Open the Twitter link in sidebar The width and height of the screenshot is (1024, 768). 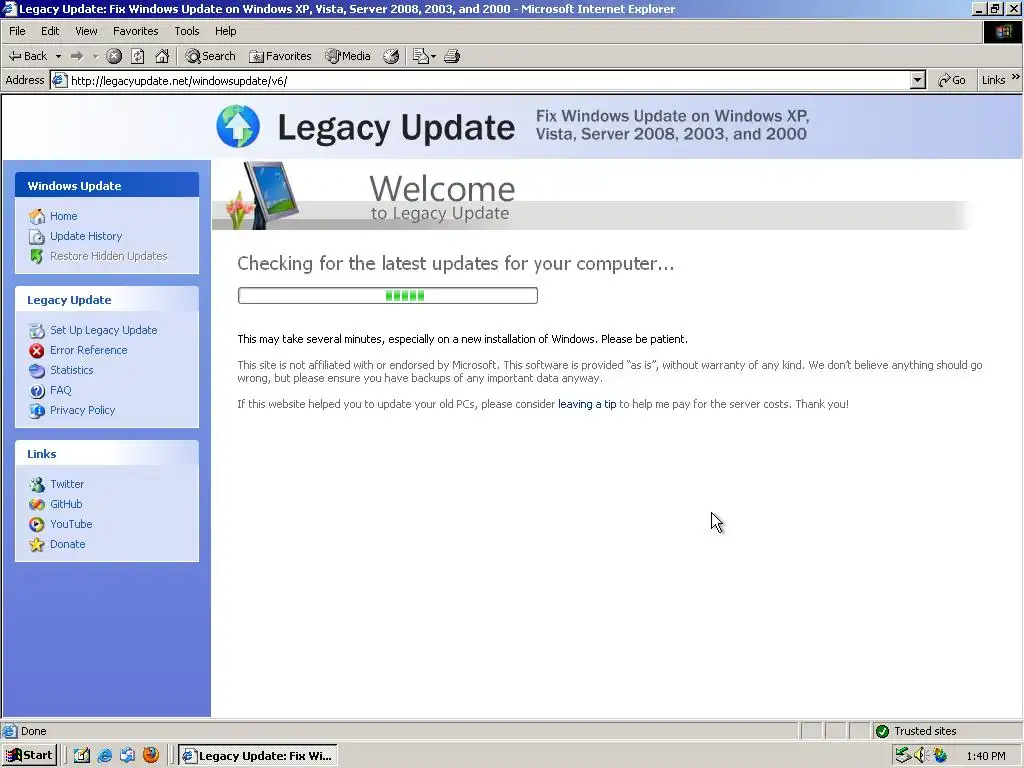(x=67, y=485)
